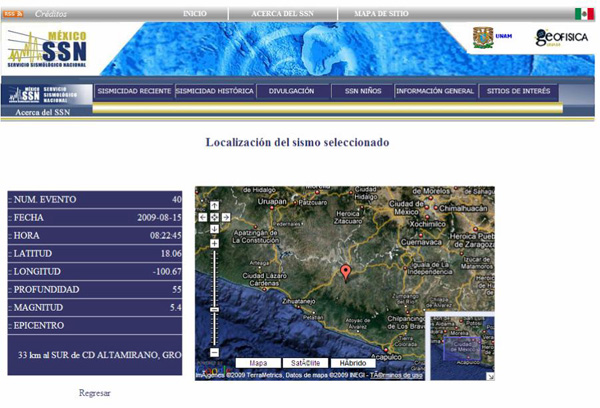Open Términos de uso link
Image resolution: width=600 pixels, height=408 pixels.
coord(396,375)
